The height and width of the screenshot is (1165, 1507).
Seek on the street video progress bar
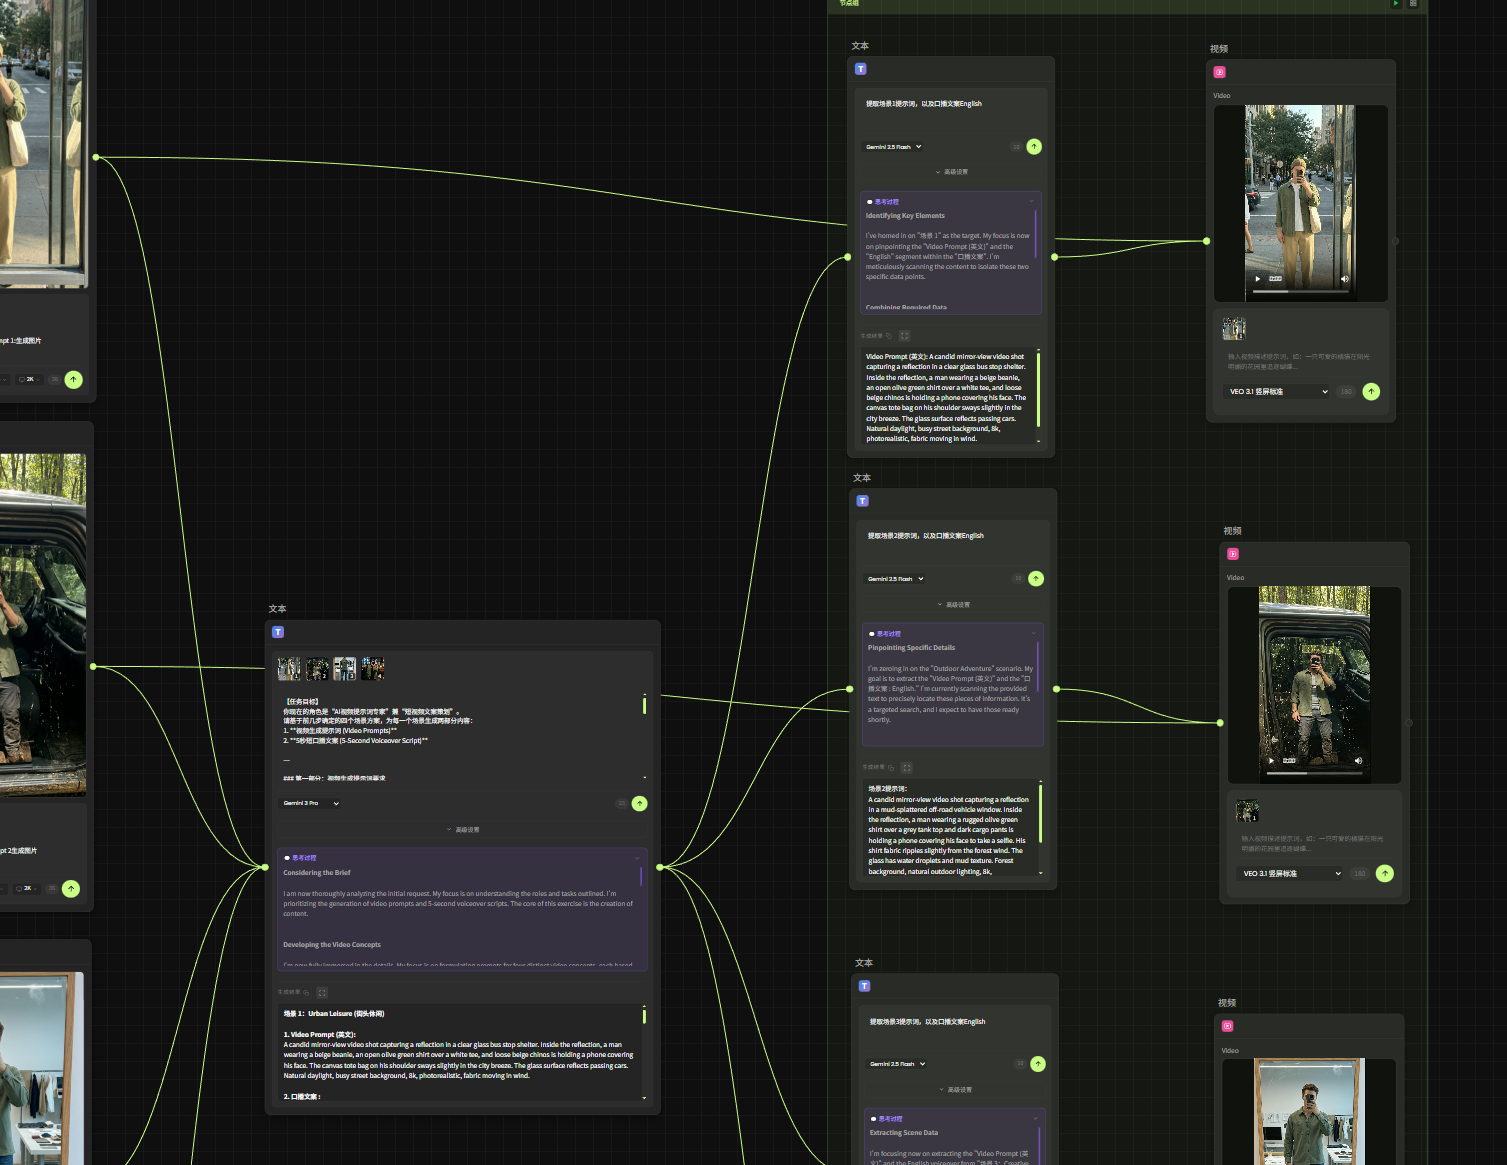coord(1298,291)
